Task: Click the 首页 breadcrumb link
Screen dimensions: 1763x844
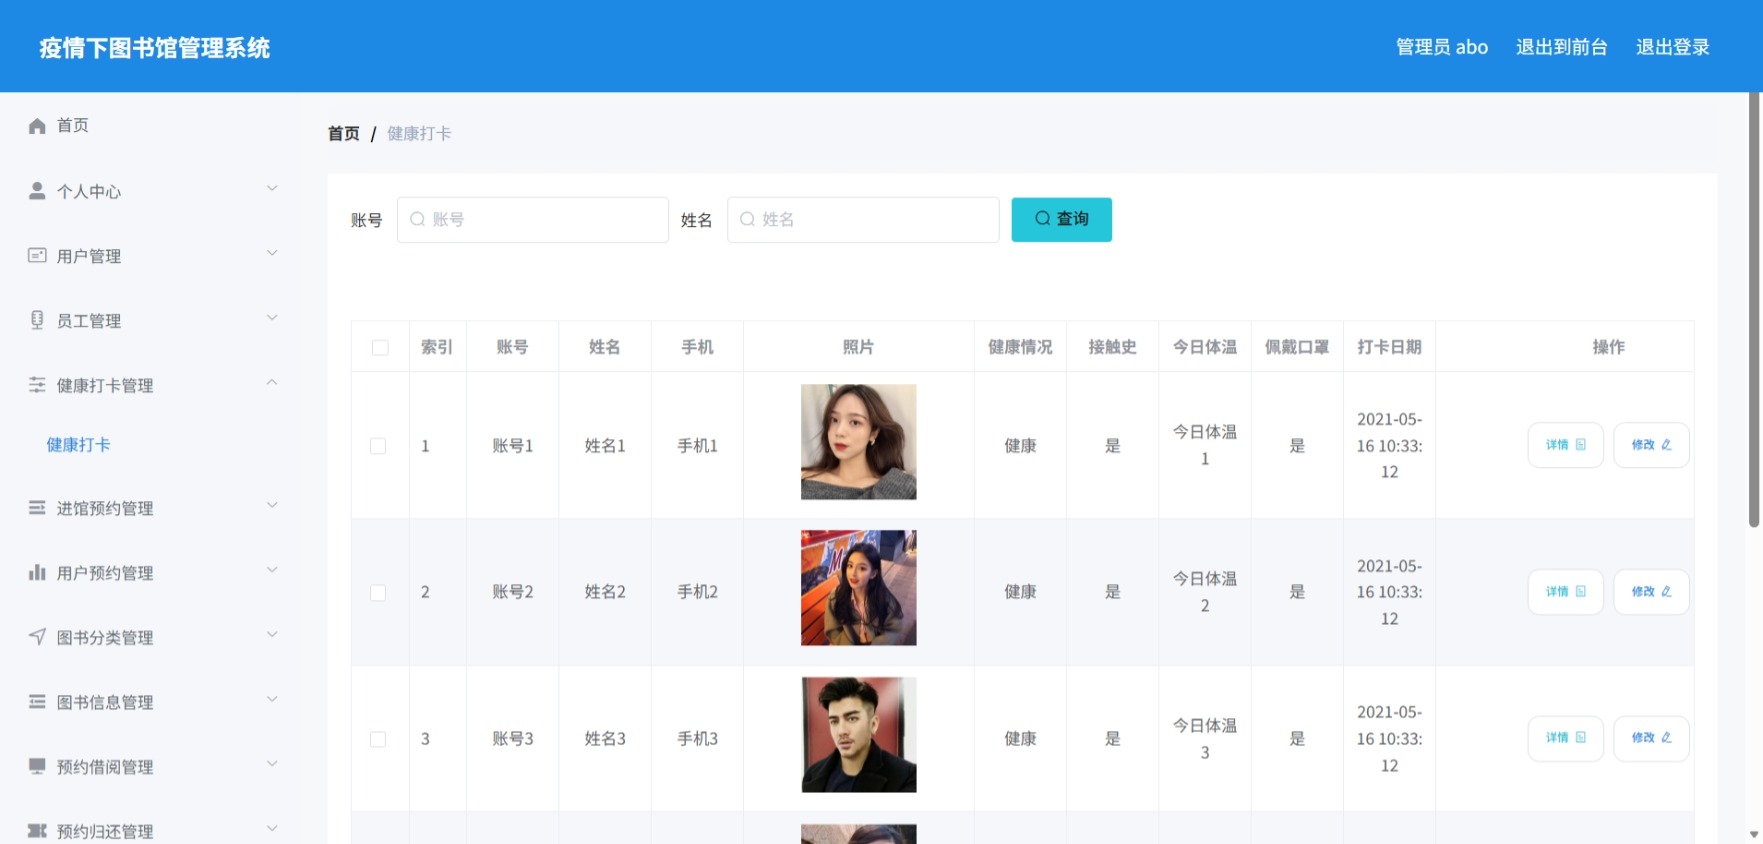Action: pos(344,133)
